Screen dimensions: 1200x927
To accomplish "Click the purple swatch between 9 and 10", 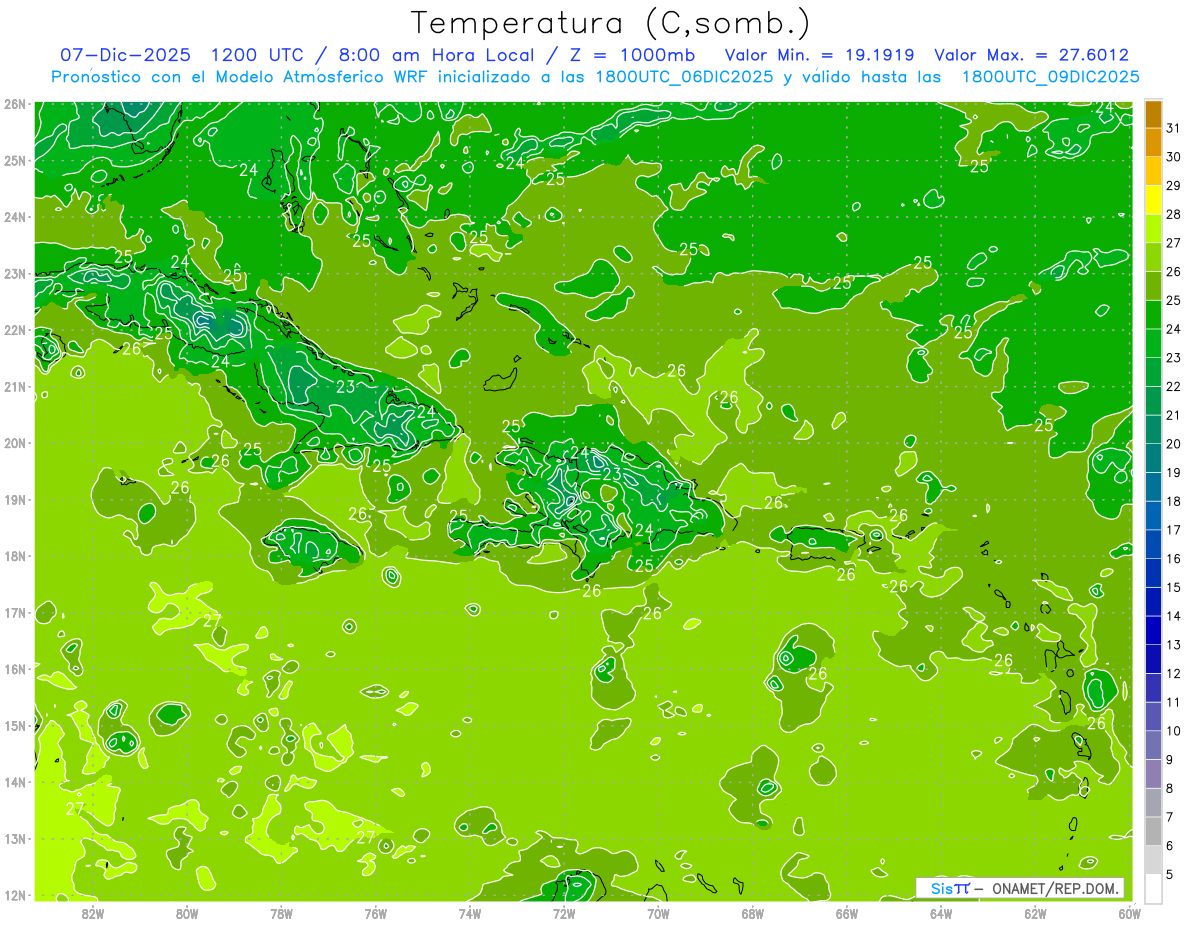I will coord(1153,745).
